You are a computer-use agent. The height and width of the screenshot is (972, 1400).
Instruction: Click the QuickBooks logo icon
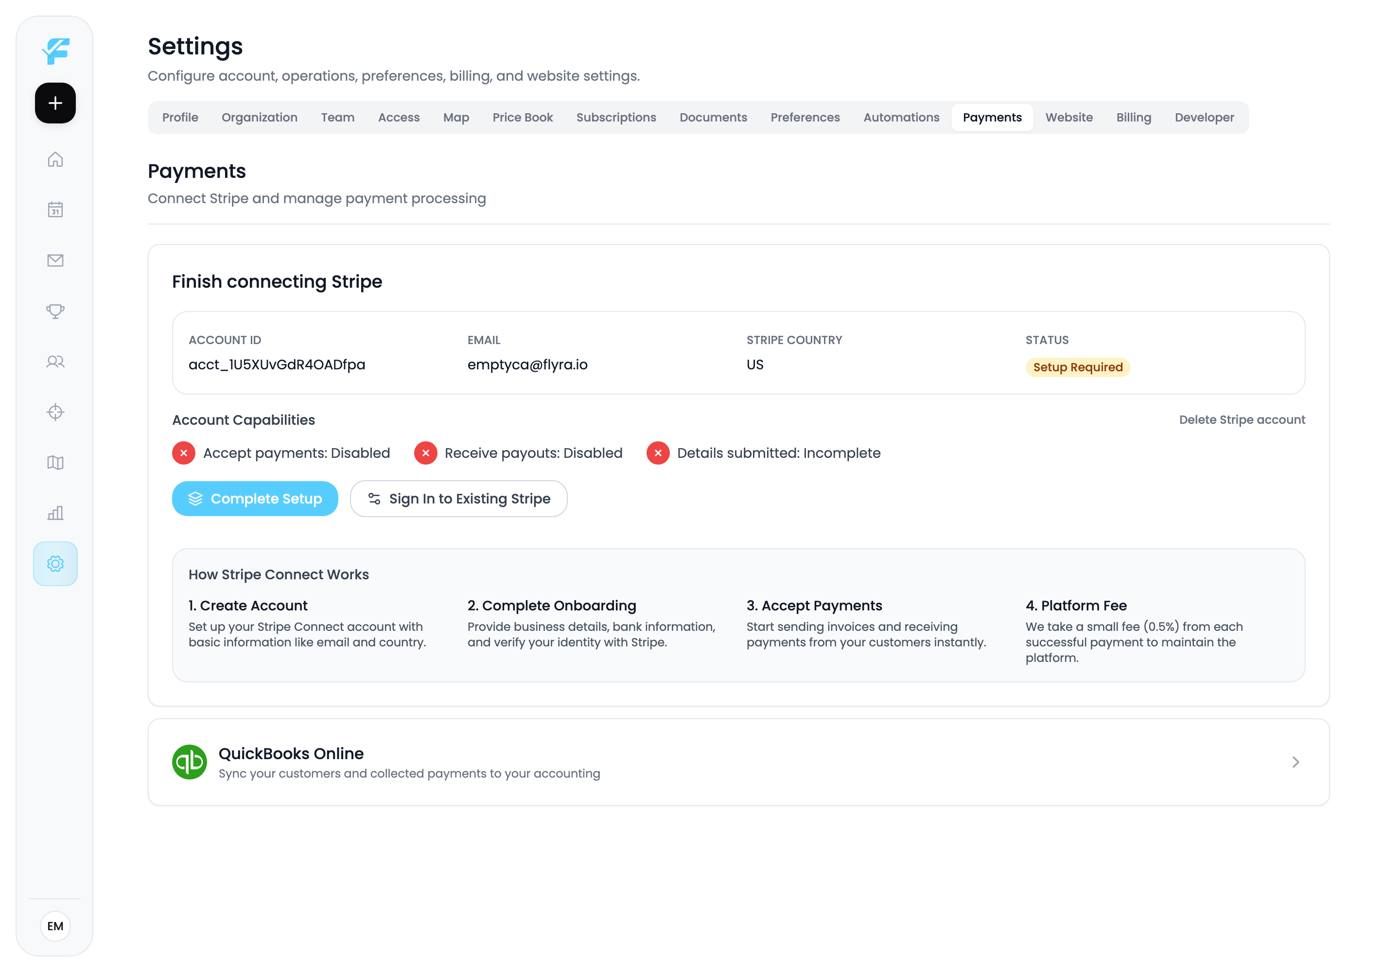189,762
